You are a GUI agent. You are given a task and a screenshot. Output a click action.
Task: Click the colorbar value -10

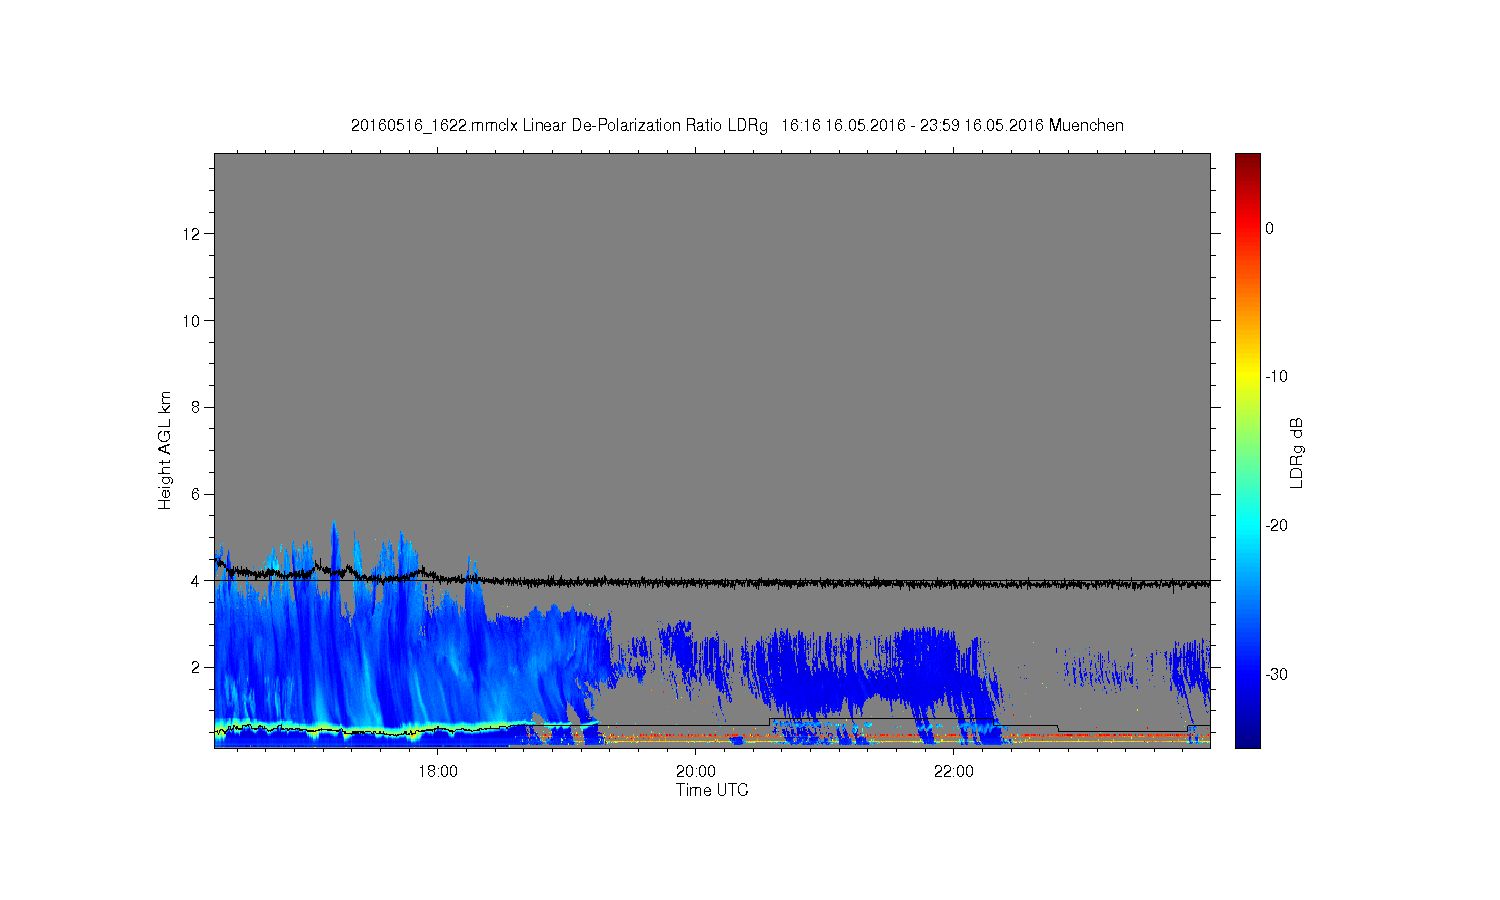click(x=1276, y=377)
